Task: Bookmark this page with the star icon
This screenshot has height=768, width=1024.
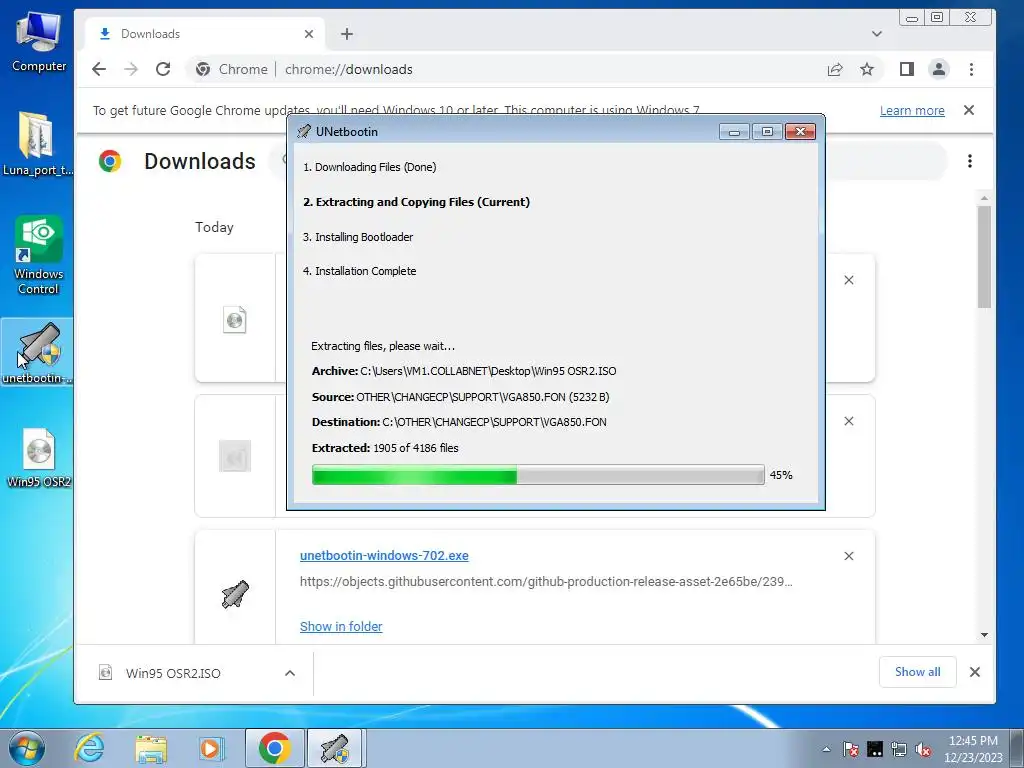Action: point(867,69)
